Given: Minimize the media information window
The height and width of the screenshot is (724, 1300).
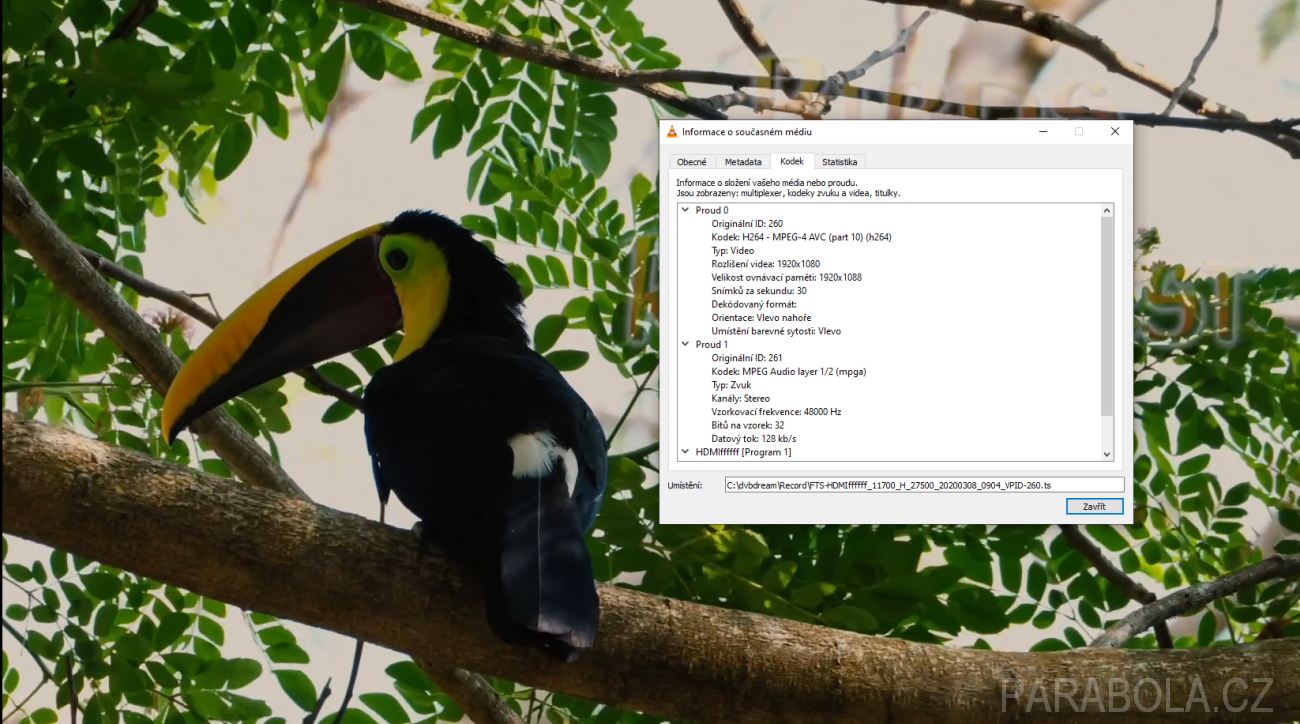Looking at the screenshot, I should pyautogui.click(x=1042, y=132).
